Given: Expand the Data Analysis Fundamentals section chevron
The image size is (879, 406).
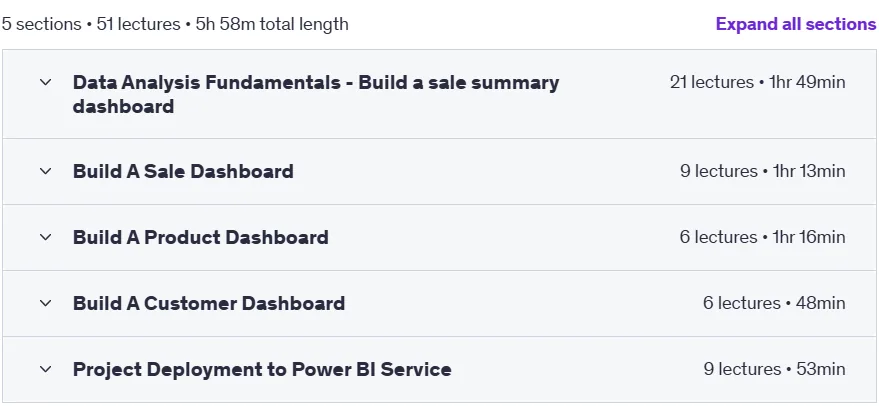Looking at the screenshot, I should tap(45, 82).
